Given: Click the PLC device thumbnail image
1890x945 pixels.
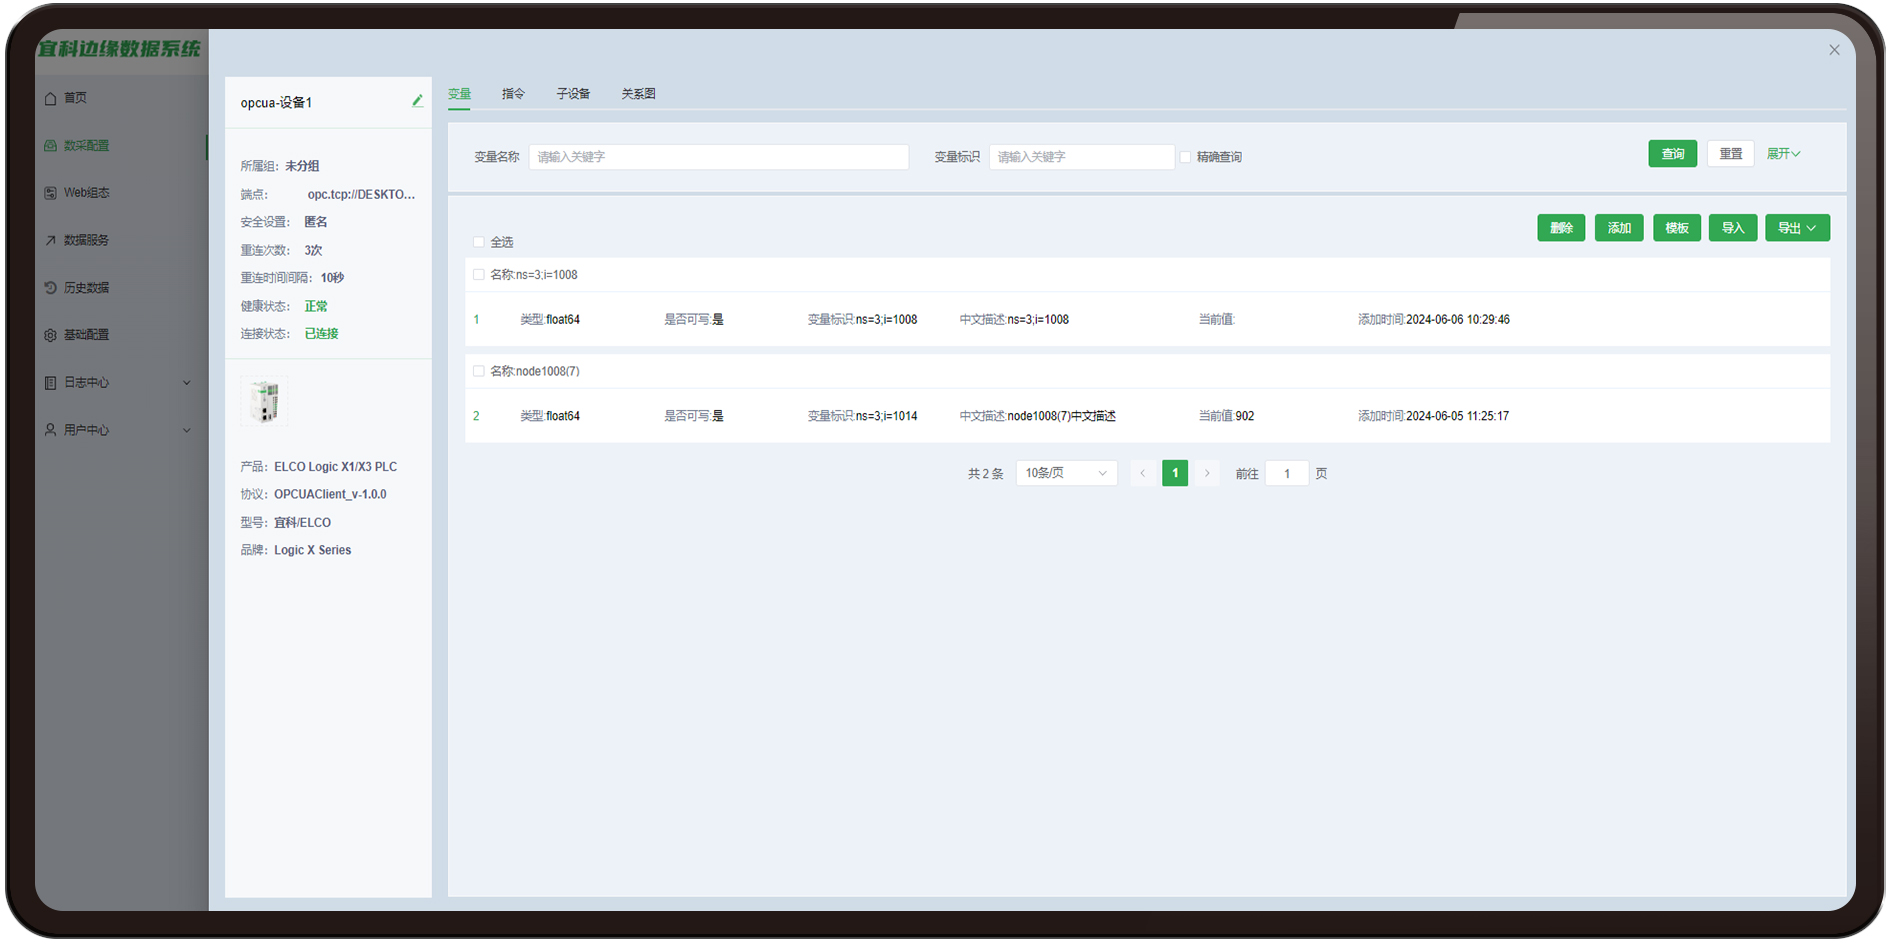Looking at the screenshot, I should coord(264,402).
